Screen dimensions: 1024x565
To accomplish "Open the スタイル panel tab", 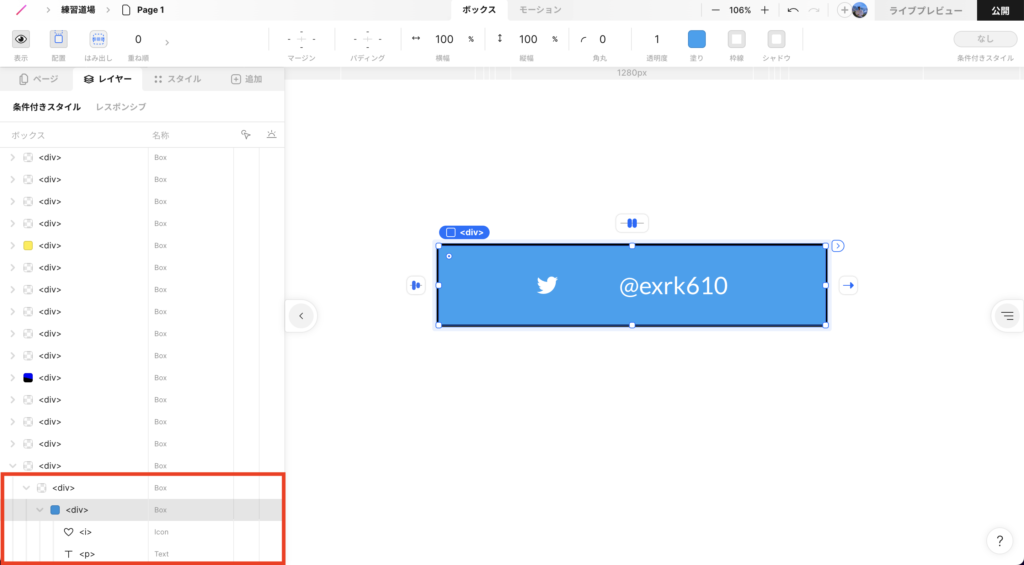I will tap(178, 79).
